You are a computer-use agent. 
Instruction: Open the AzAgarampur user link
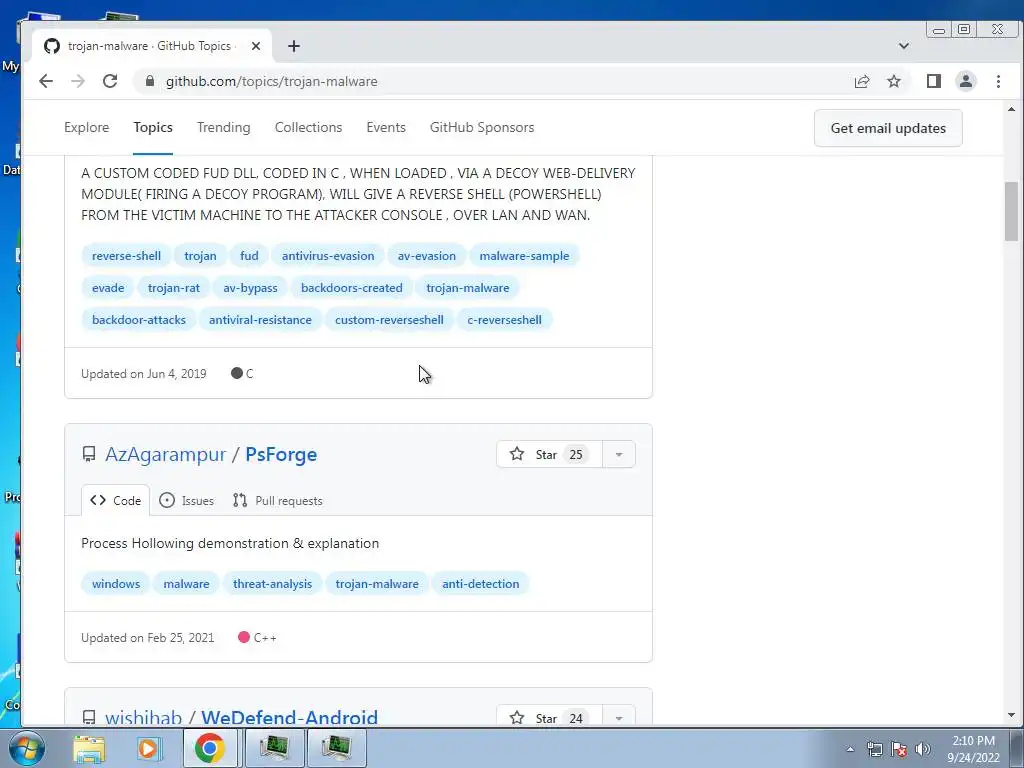pos(165,455)
